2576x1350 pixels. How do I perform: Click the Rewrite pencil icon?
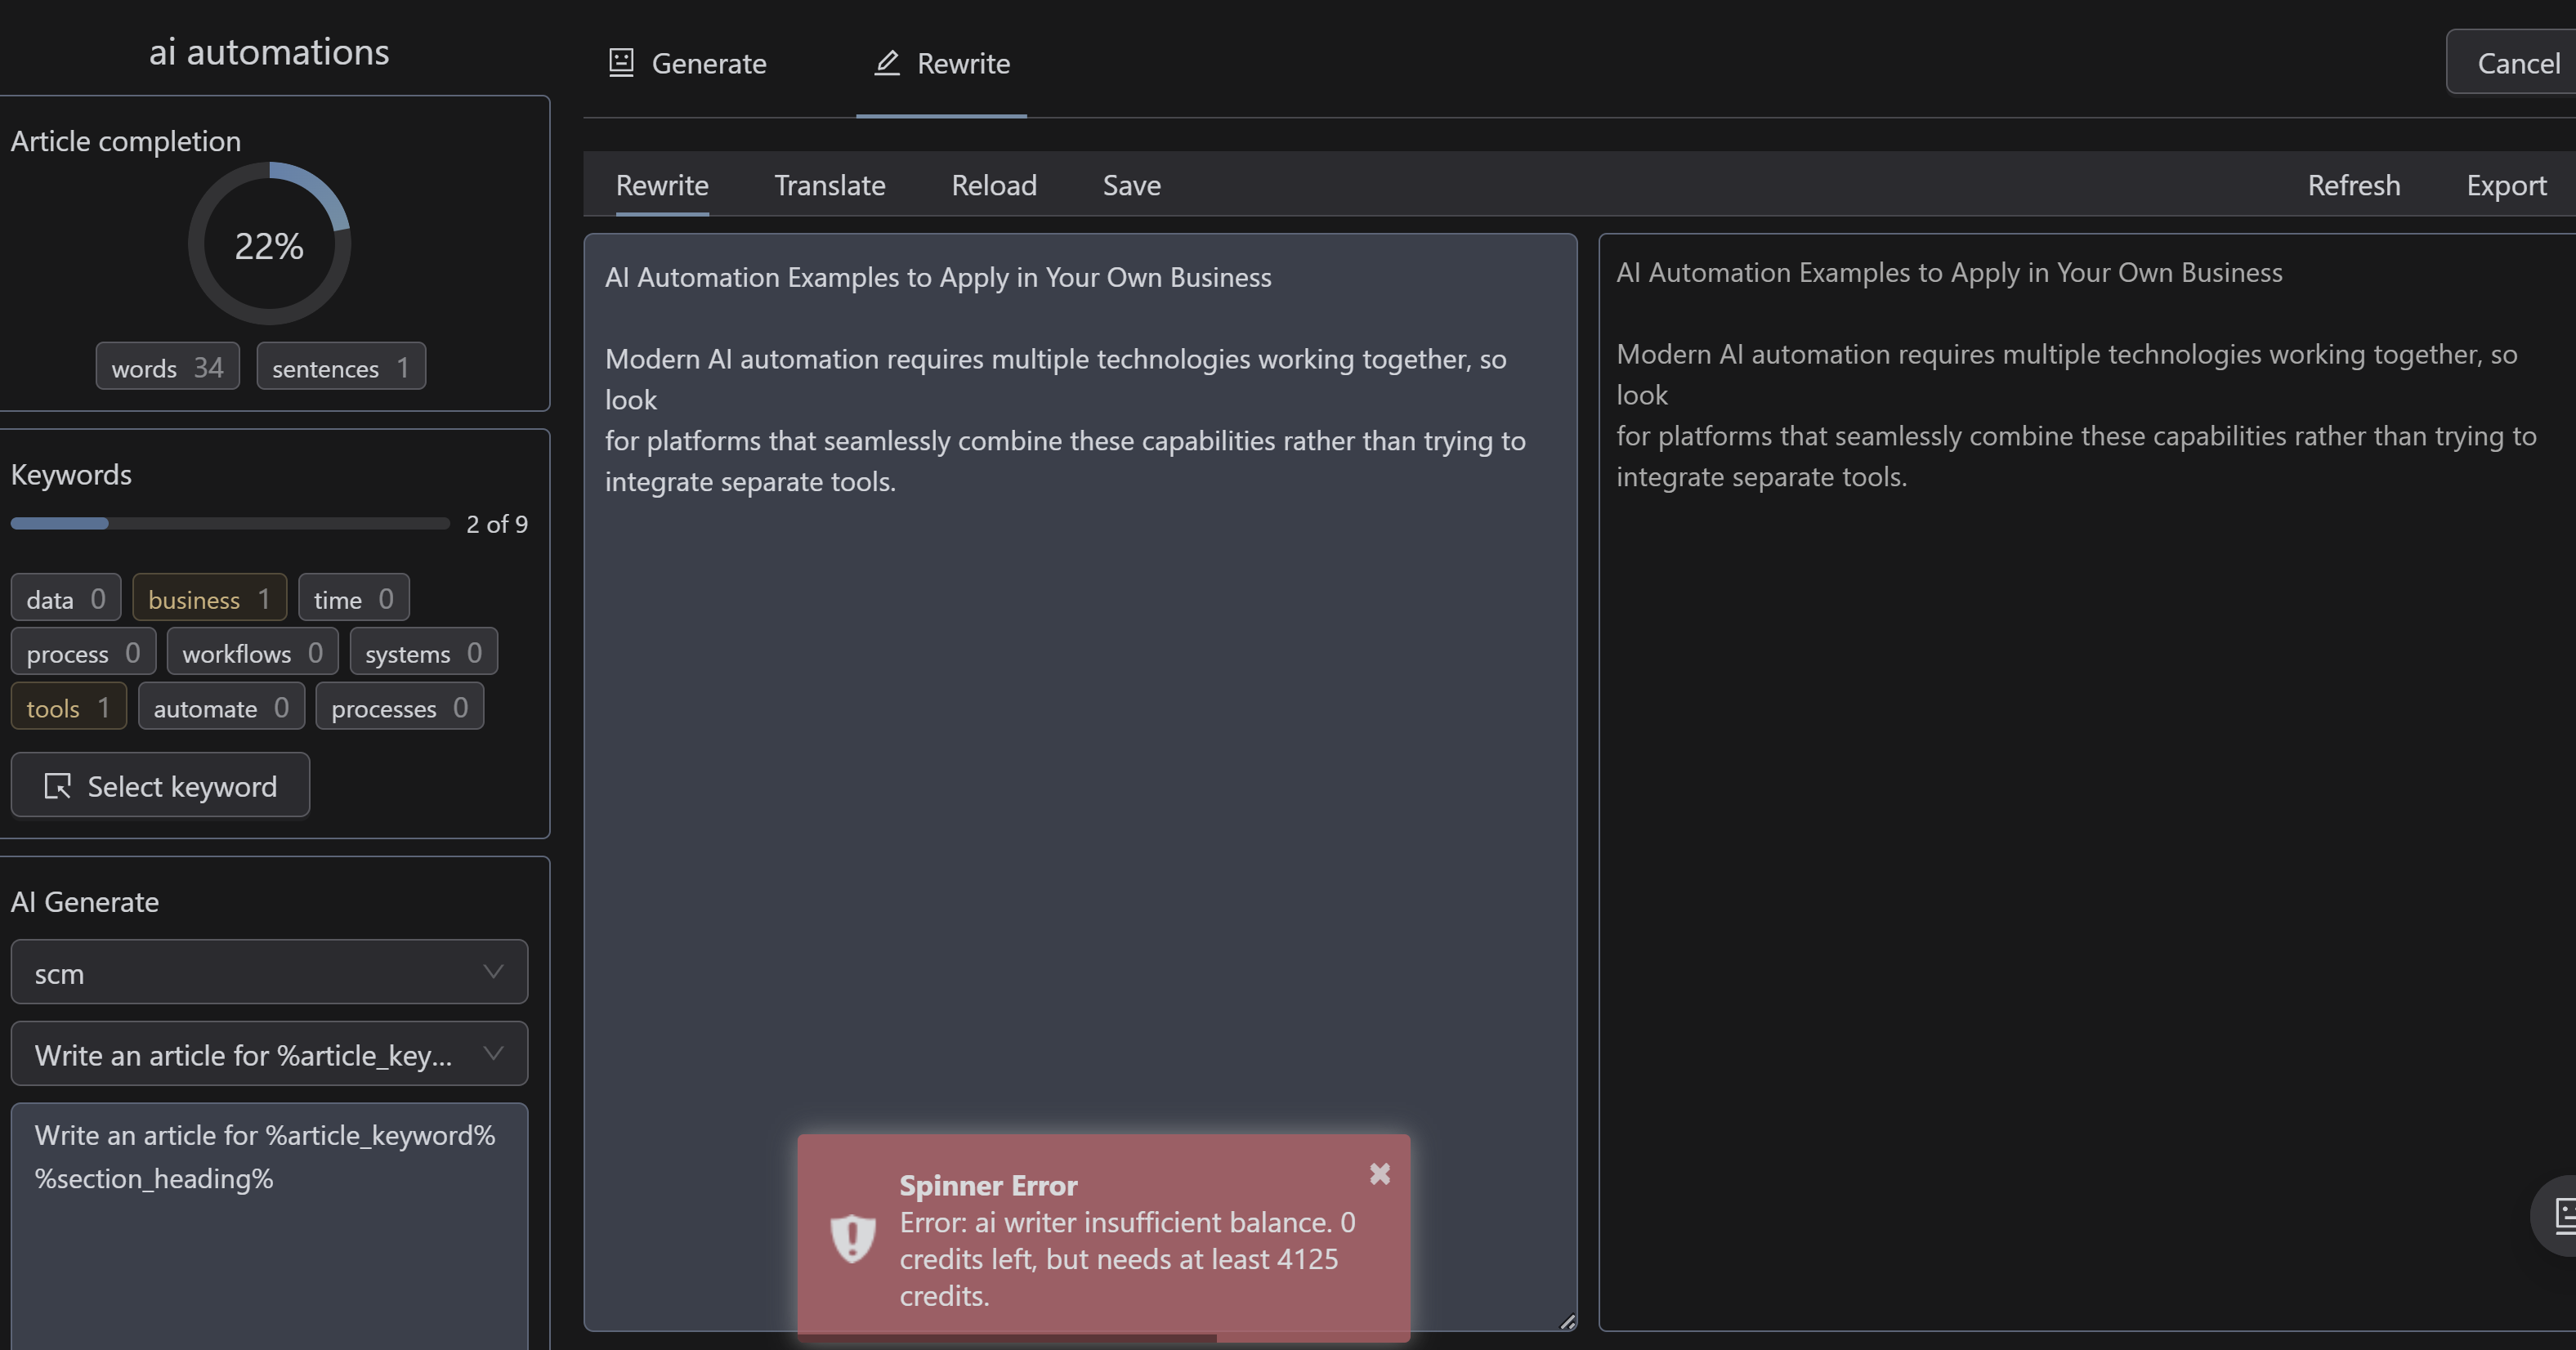pos(886,63)
